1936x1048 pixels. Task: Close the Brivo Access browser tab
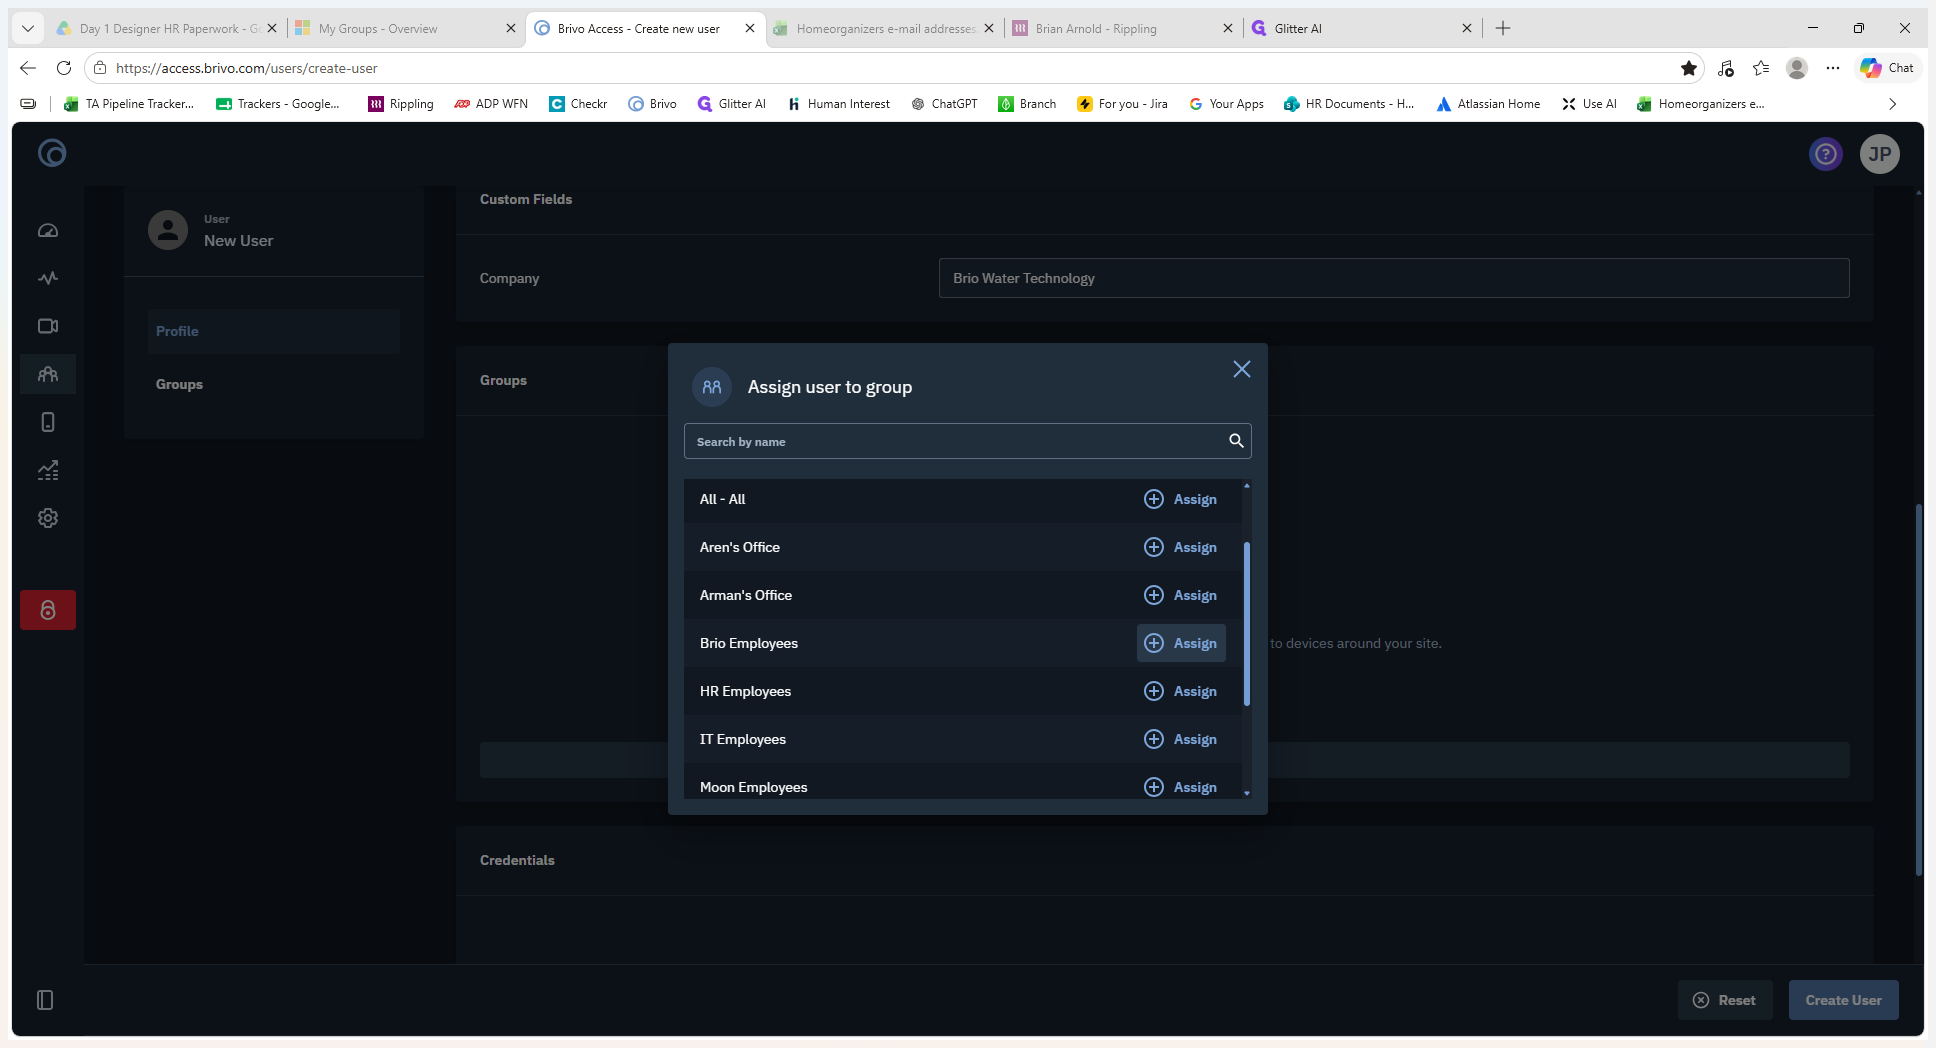coord(750,29)
